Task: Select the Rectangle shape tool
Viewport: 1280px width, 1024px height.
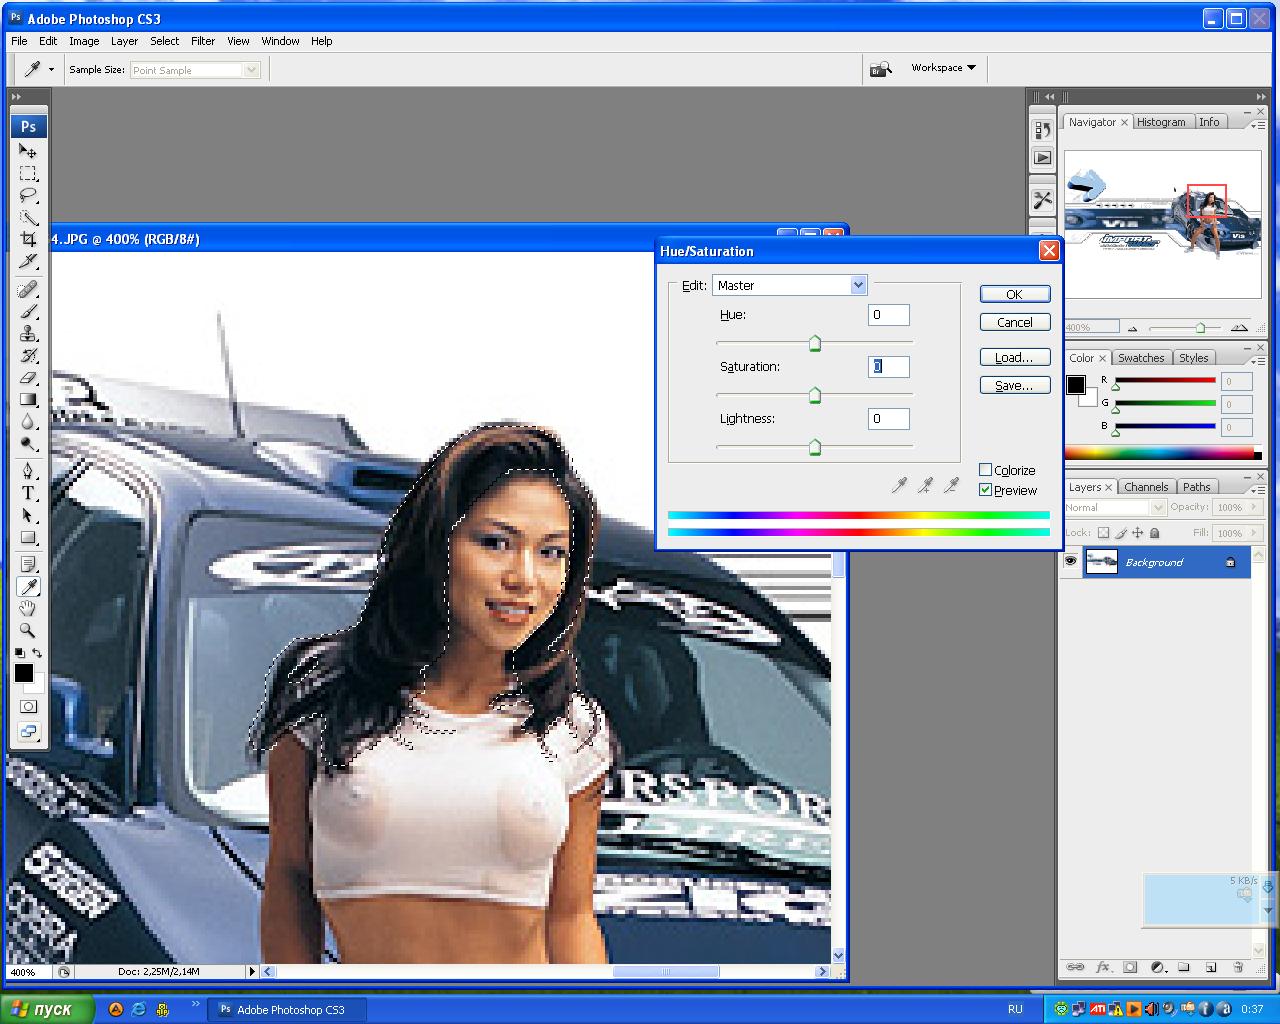Action: pos(28,538)
